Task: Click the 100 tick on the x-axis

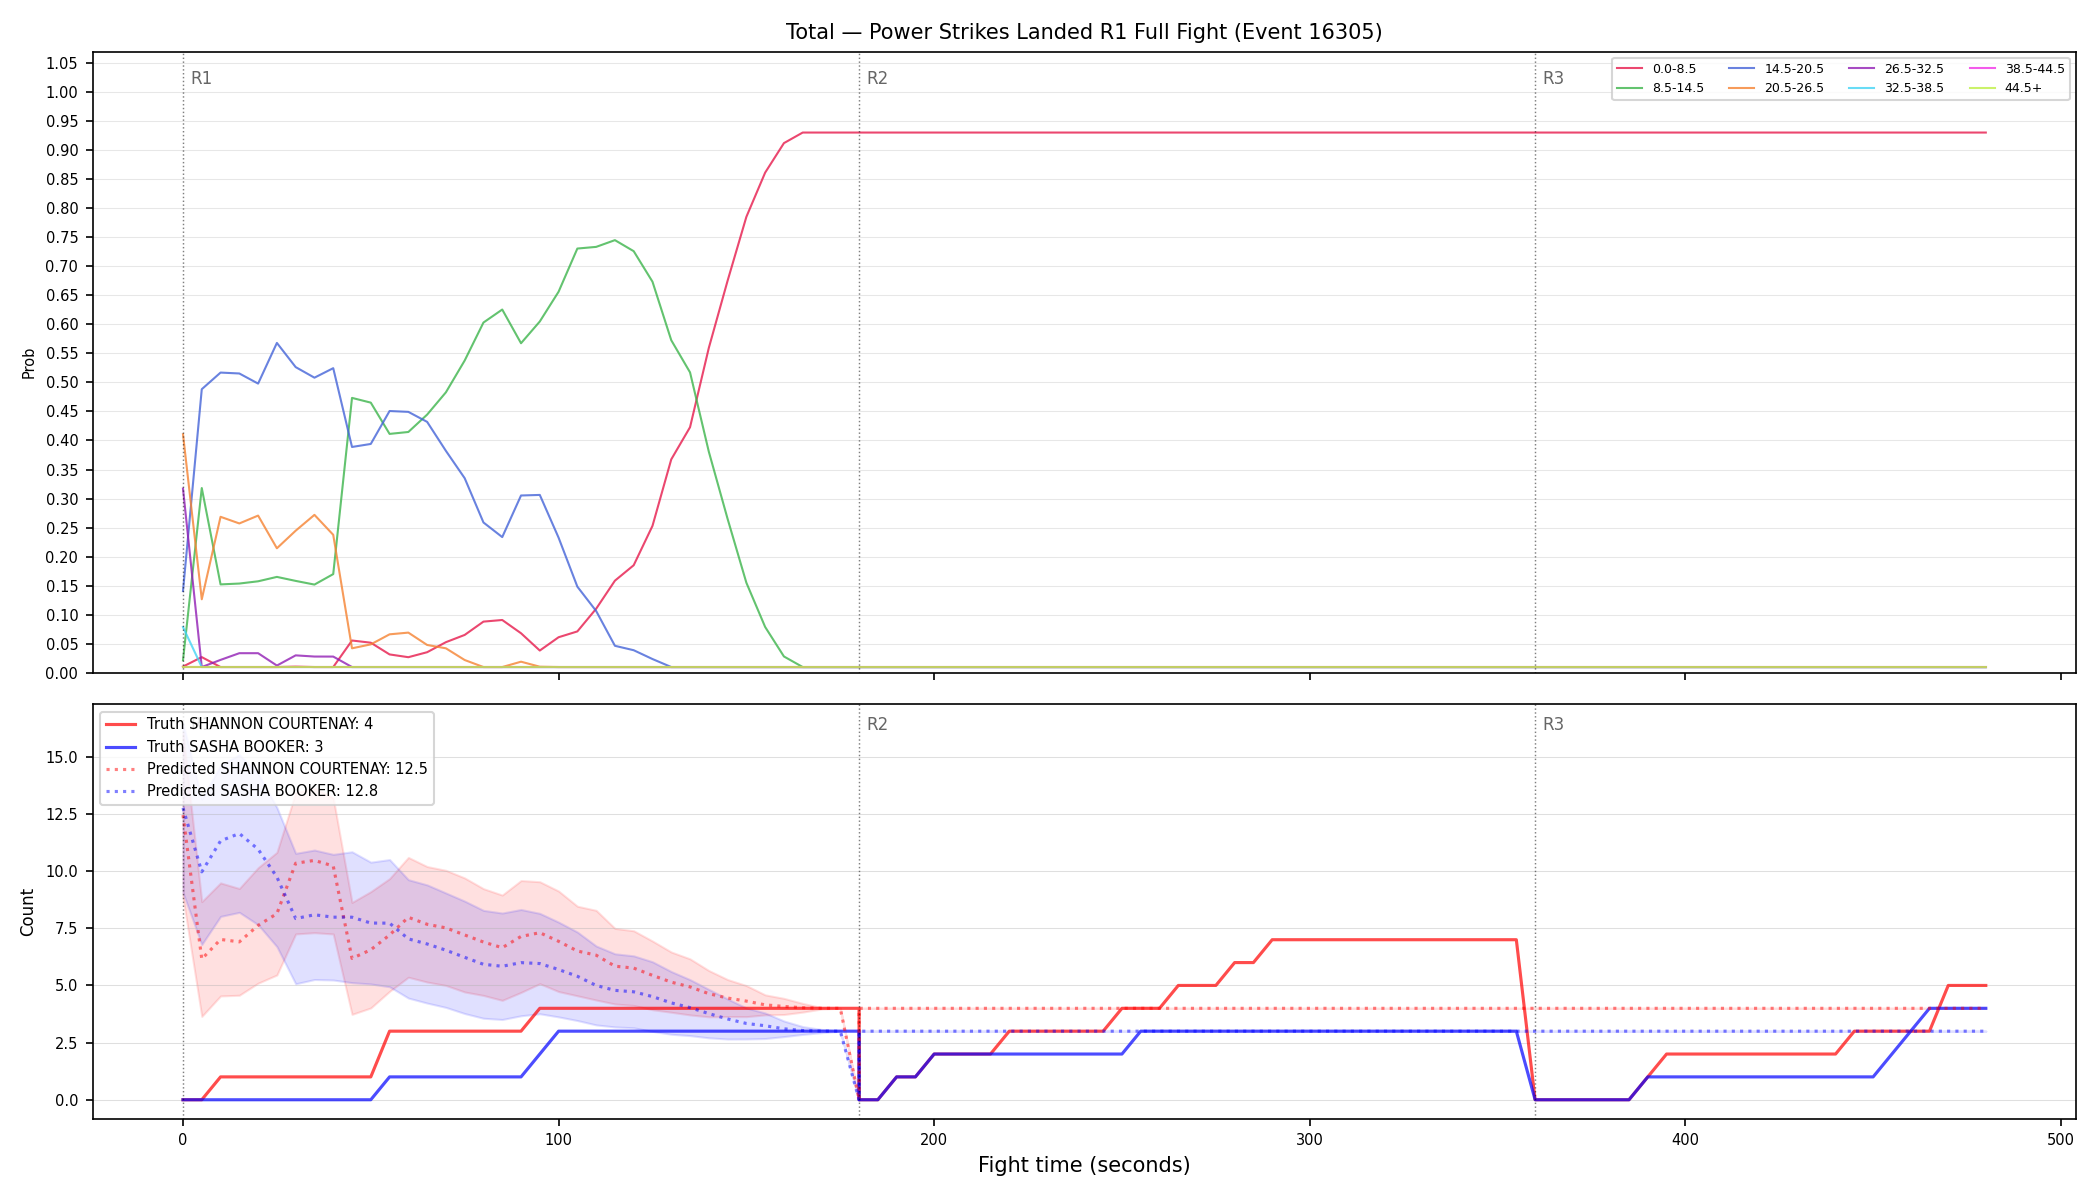Action: point(558,1138)
